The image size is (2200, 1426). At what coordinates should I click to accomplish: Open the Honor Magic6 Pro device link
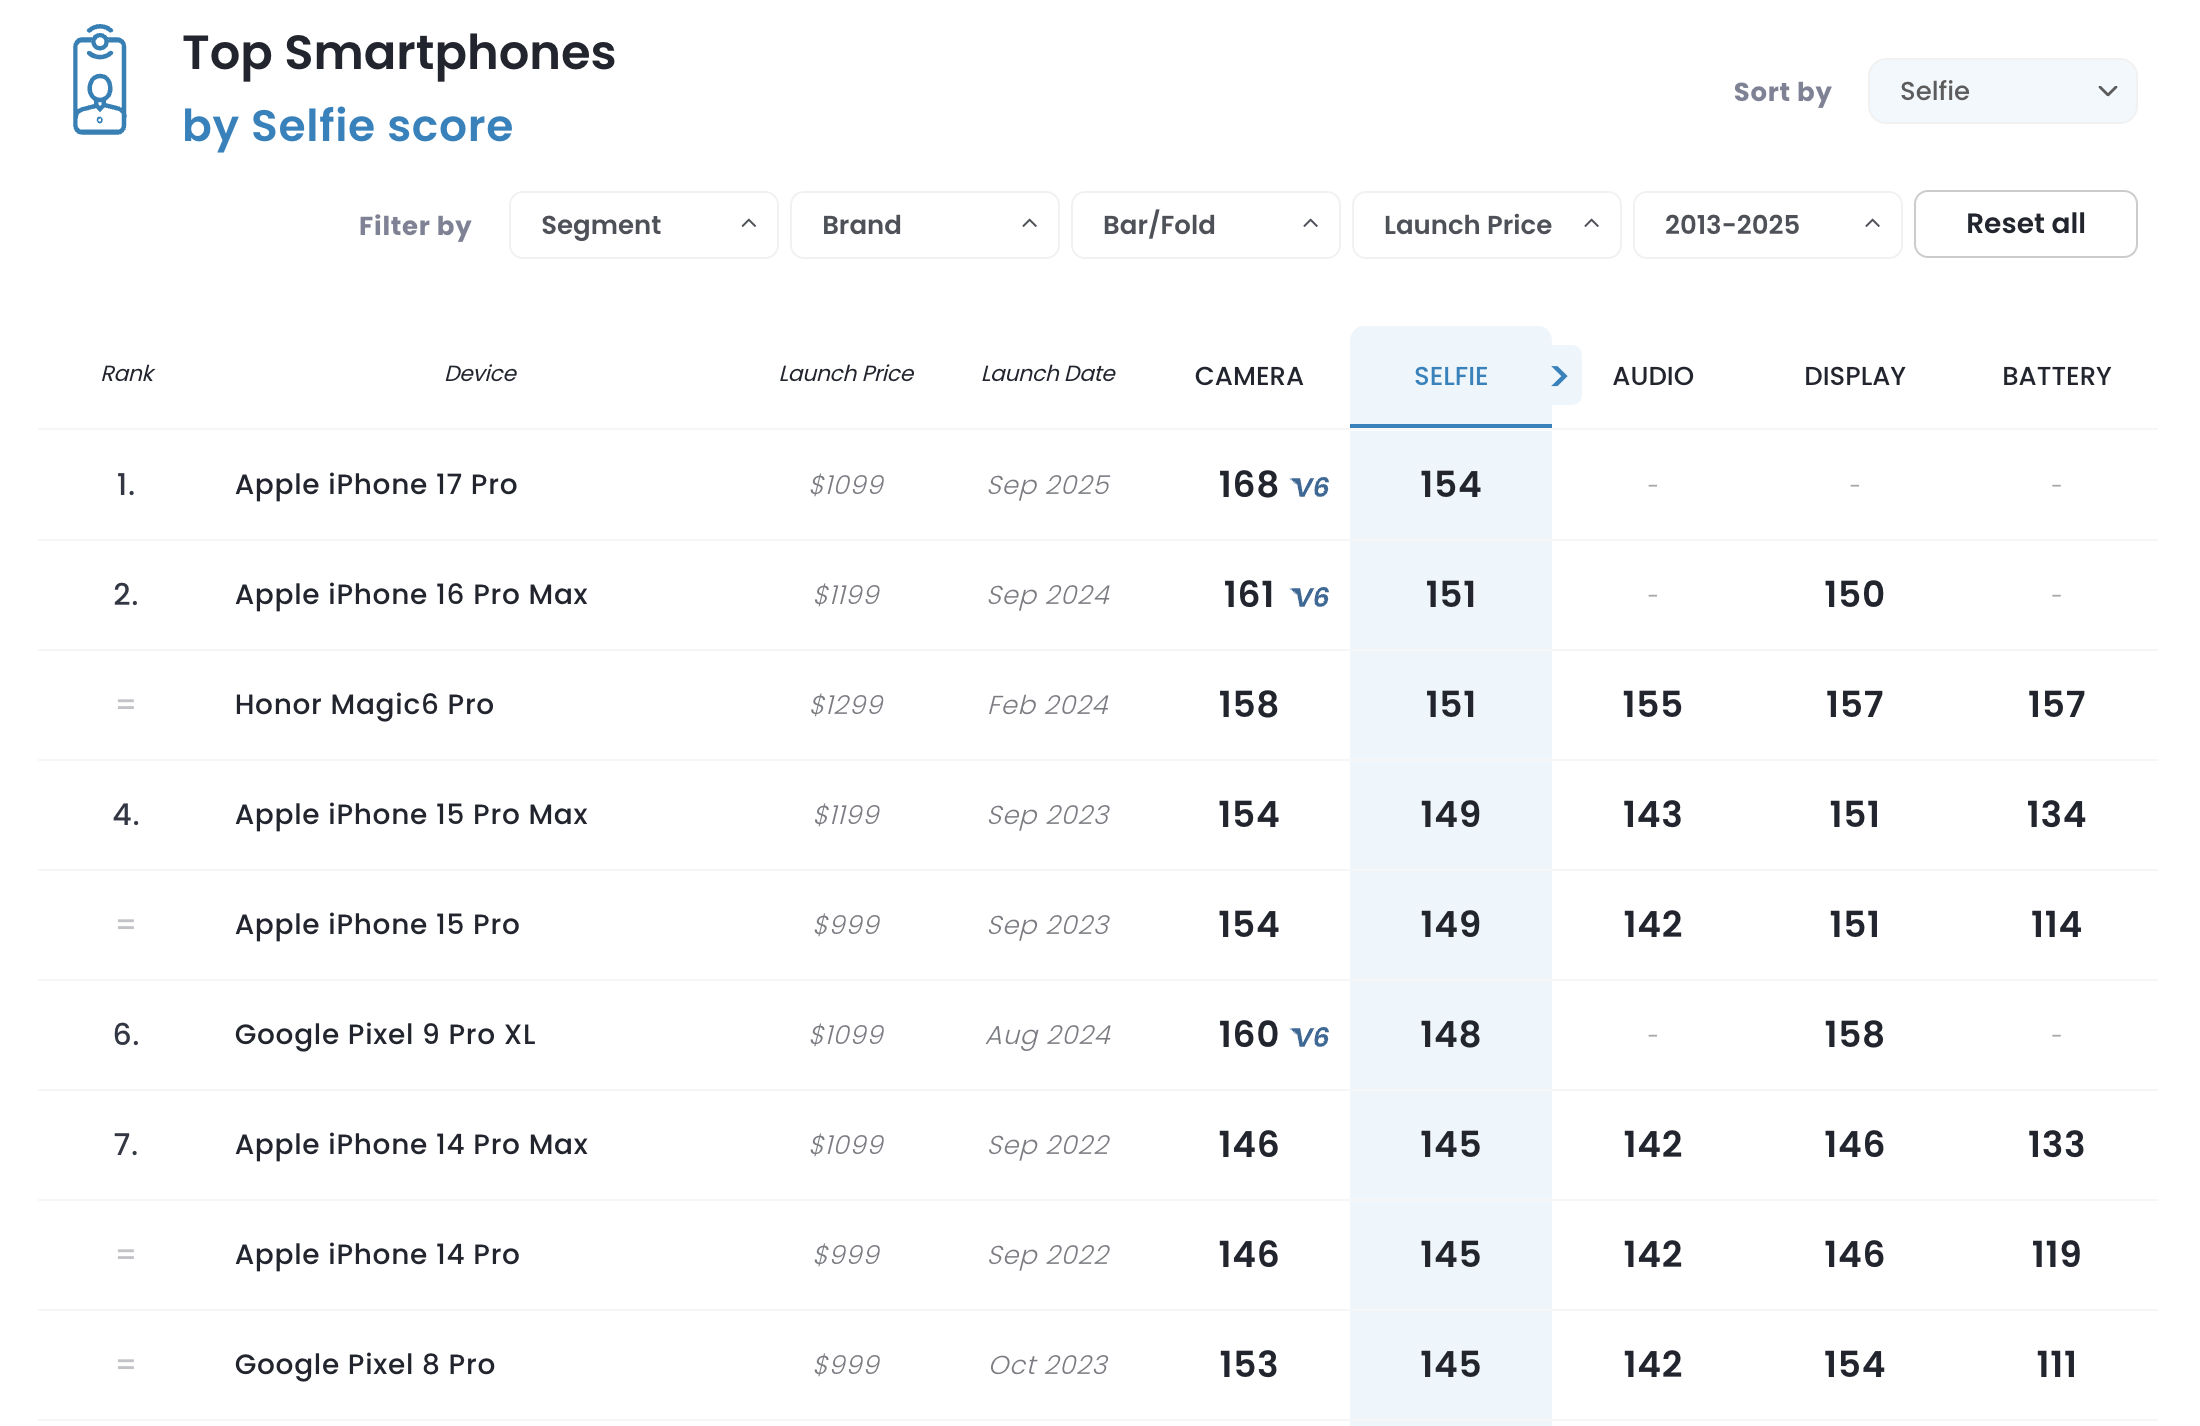coord(364,705)
